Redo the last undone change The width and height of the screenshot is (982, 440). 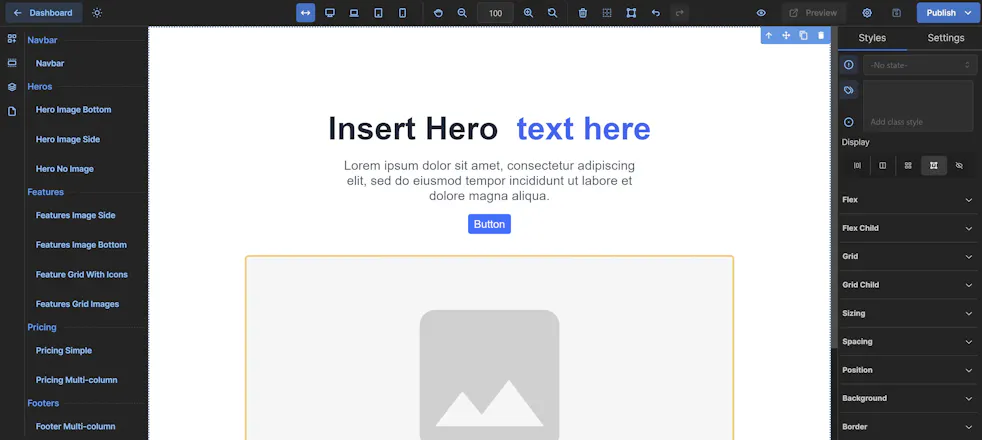click(x=680, y=13)
